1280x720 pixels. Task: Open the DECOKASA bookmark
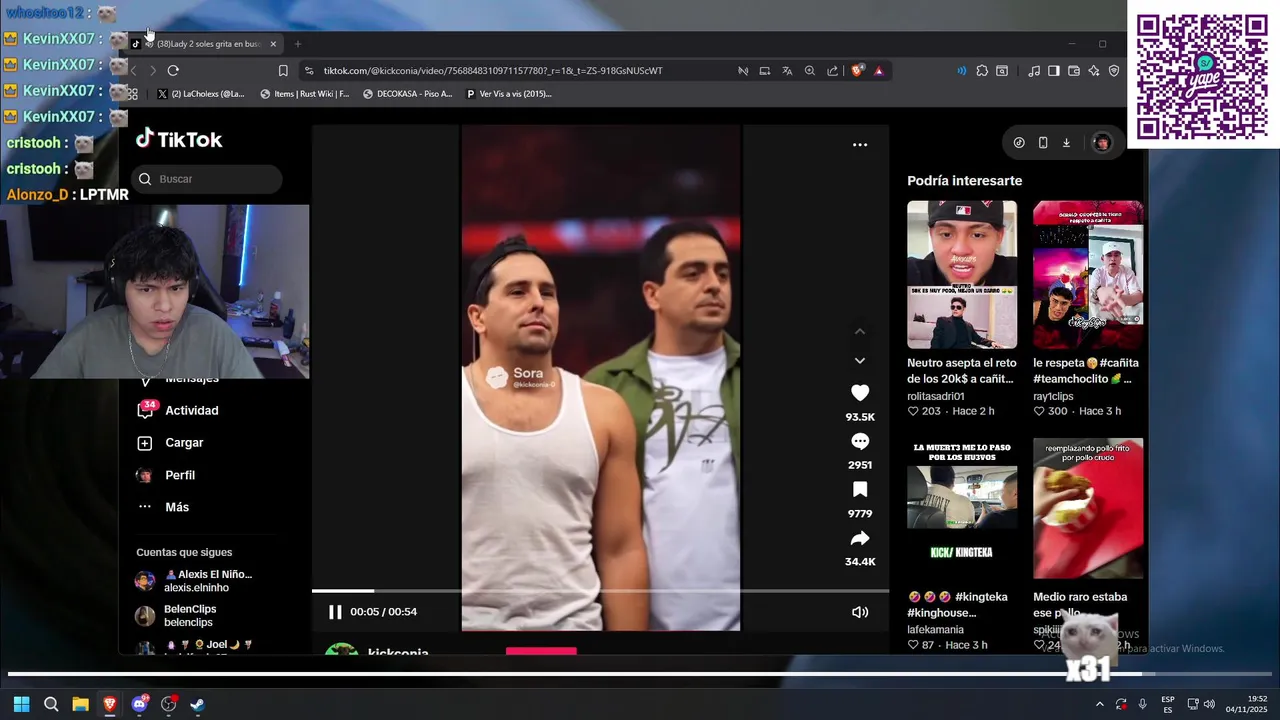point(408,94)
